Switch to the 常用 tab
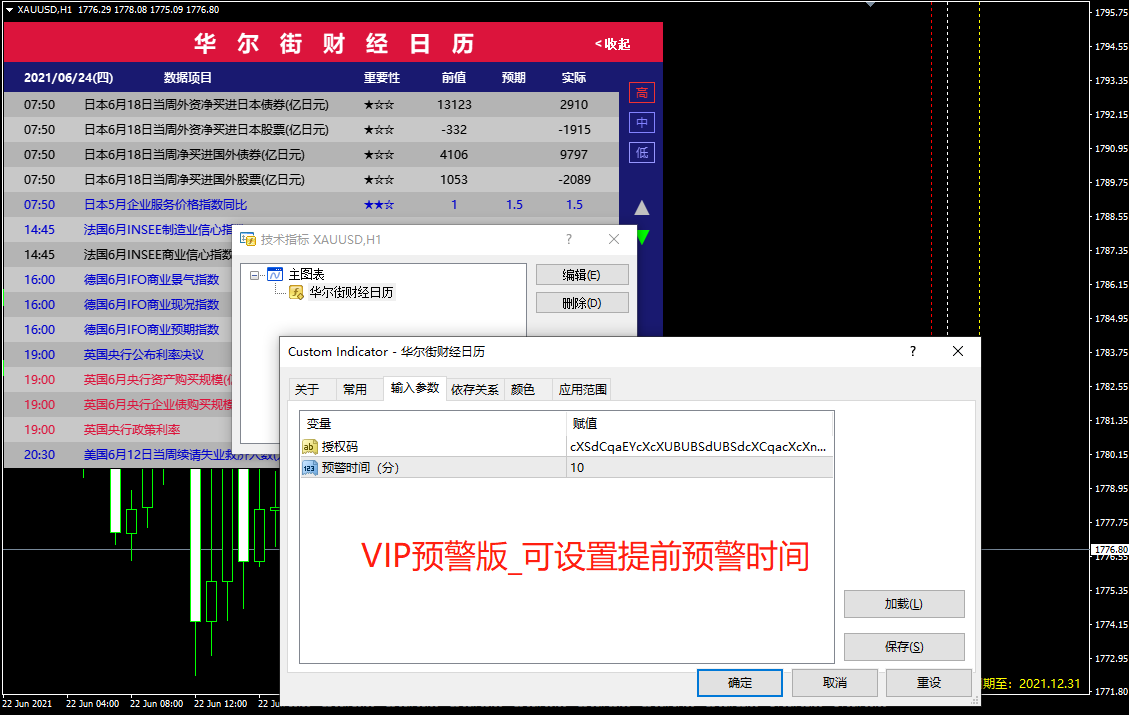 pyautogui.click(x=355, y=390)
